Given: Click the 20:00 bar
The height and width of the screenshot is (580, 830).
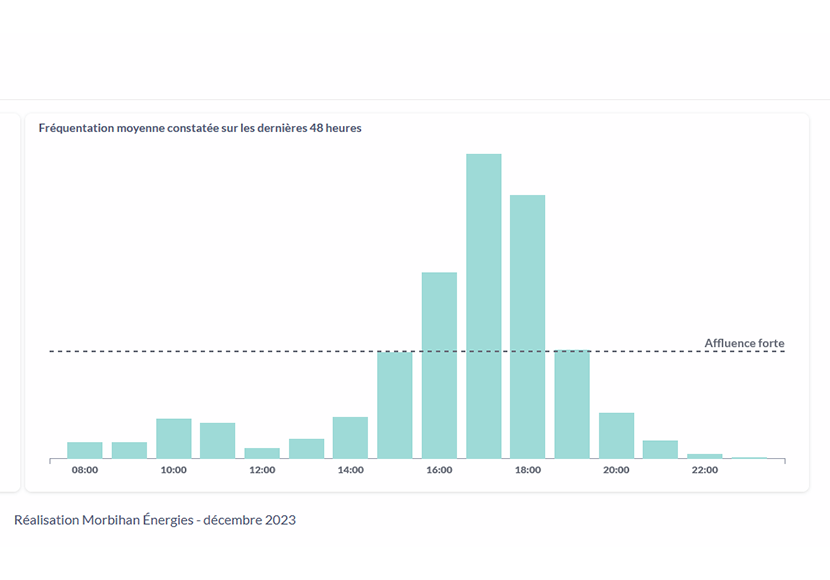Looking at the screenshot, I should coord(617,436).
